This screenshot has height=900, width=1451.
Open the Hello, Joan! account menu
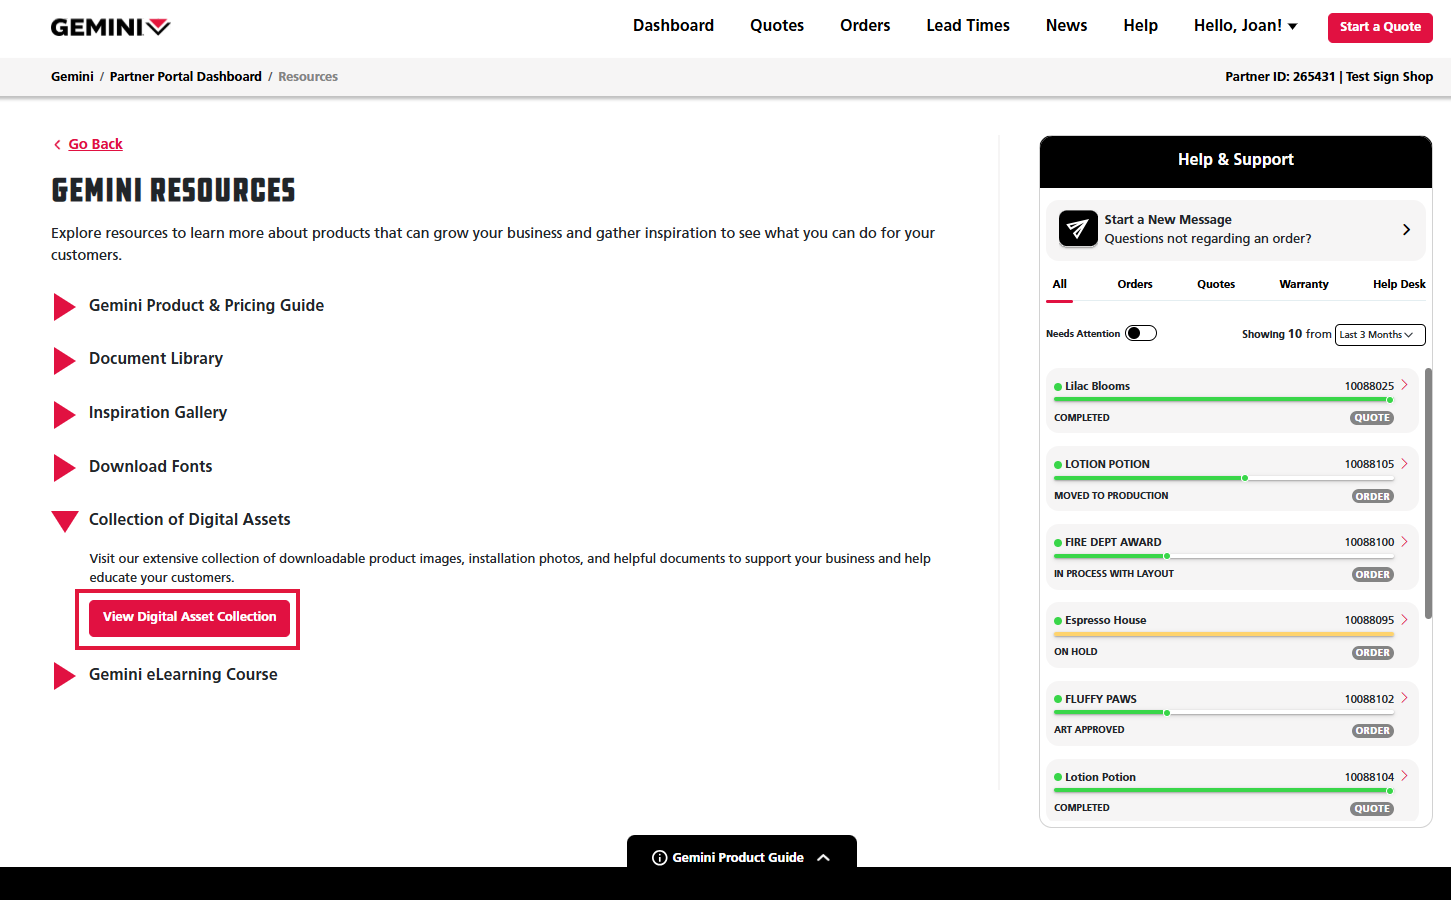click(1245, 26)
